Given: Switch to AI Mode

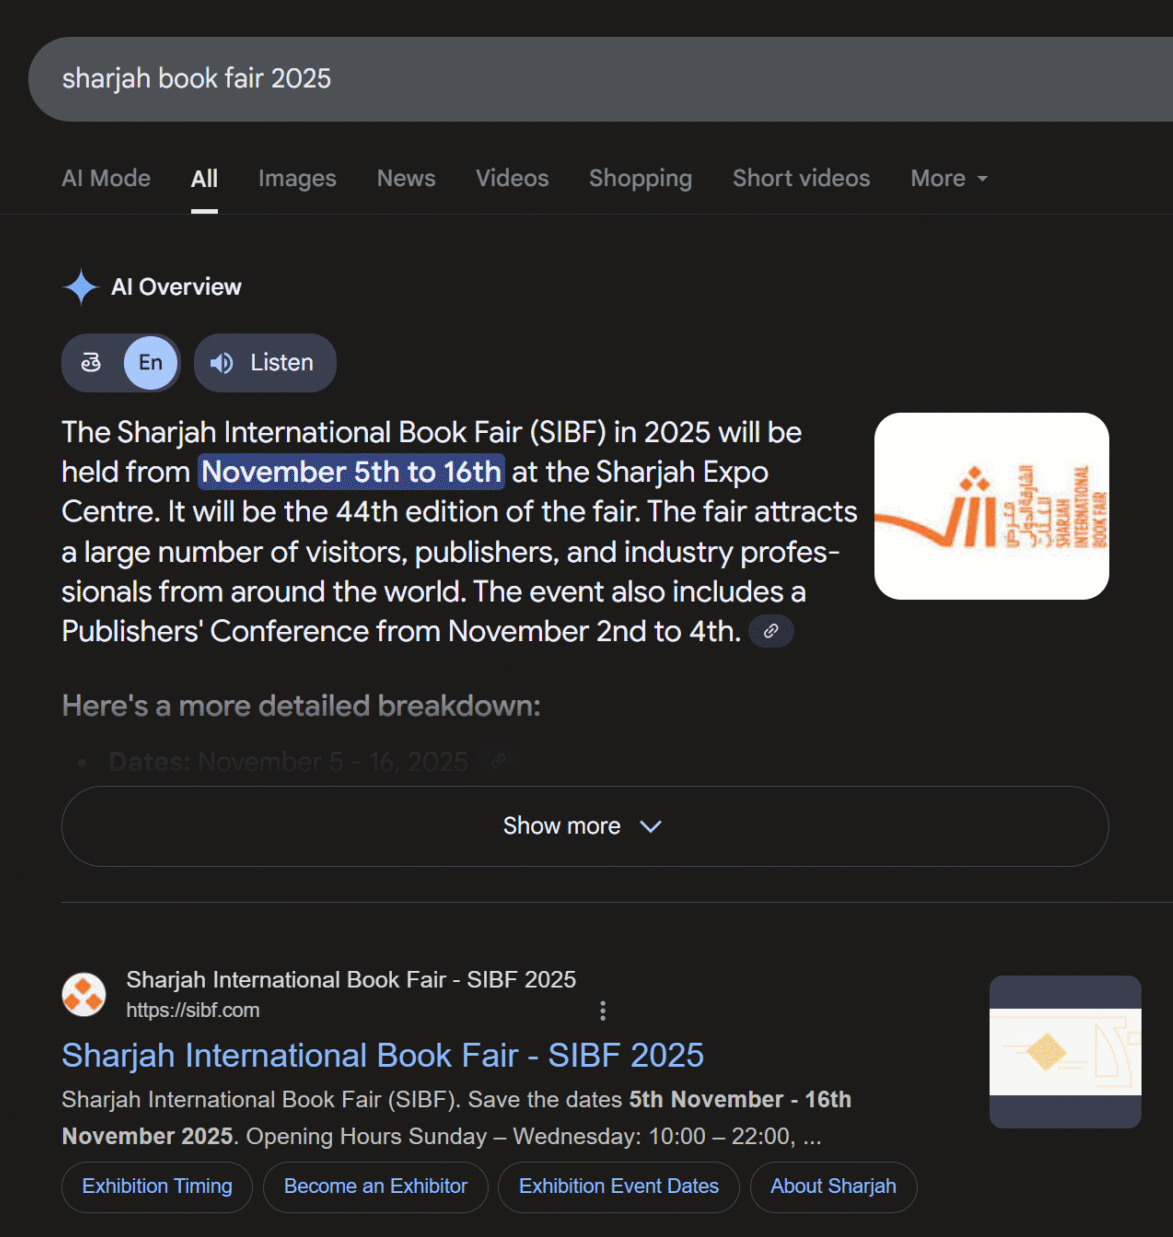Looking at the screenshot, I should [x=106, y=178].
